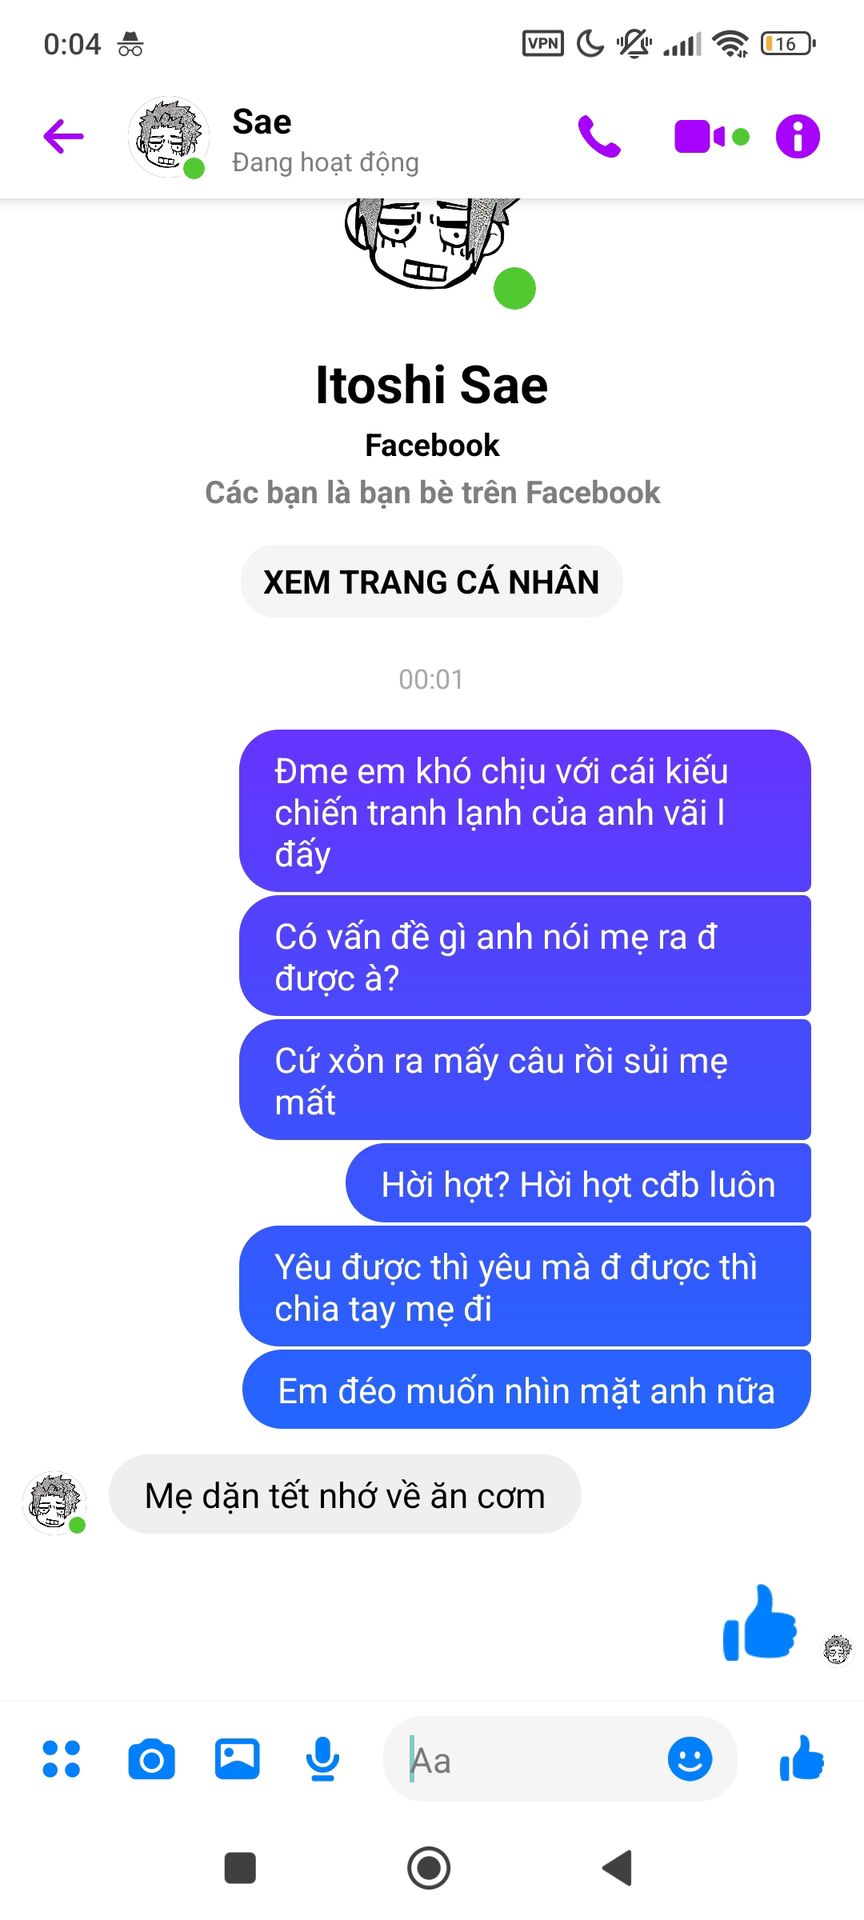The image size is (864, 1920).
Task: Tap the Android home navigation button
Action: coord(430,1867)
